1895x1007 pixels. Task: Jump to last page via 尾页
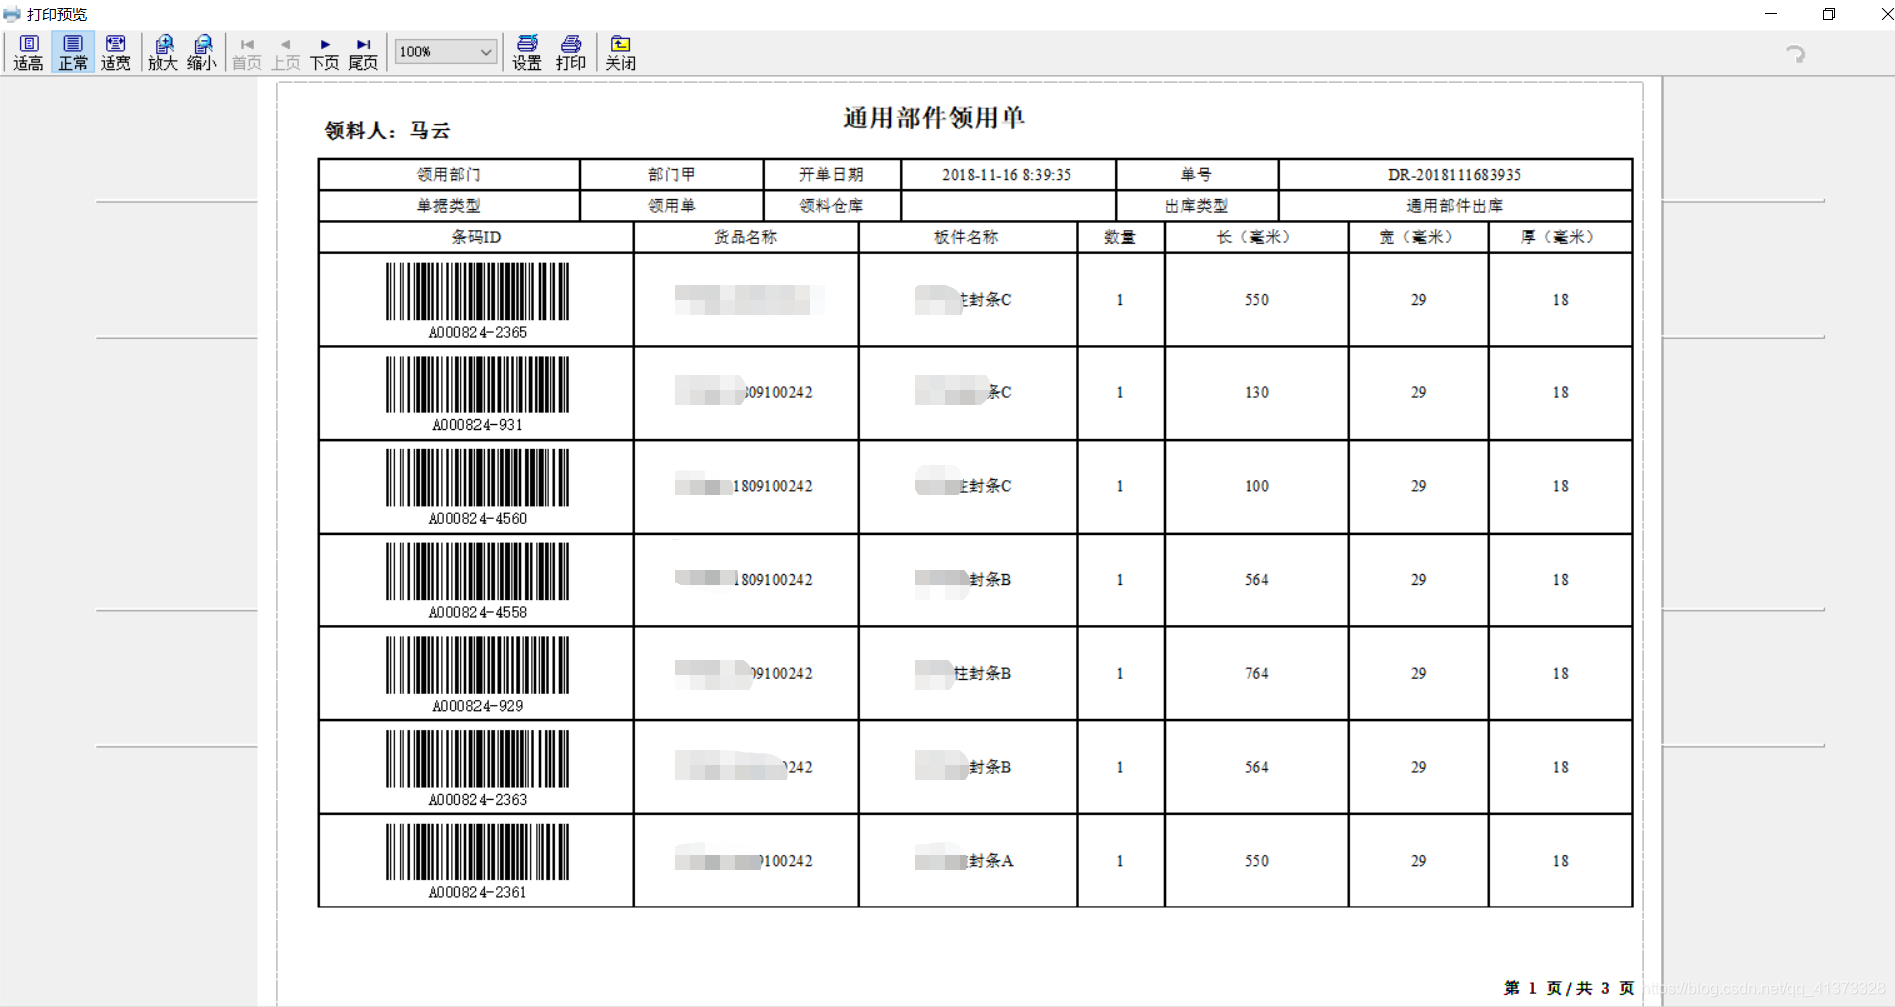[x=363, y=53]
